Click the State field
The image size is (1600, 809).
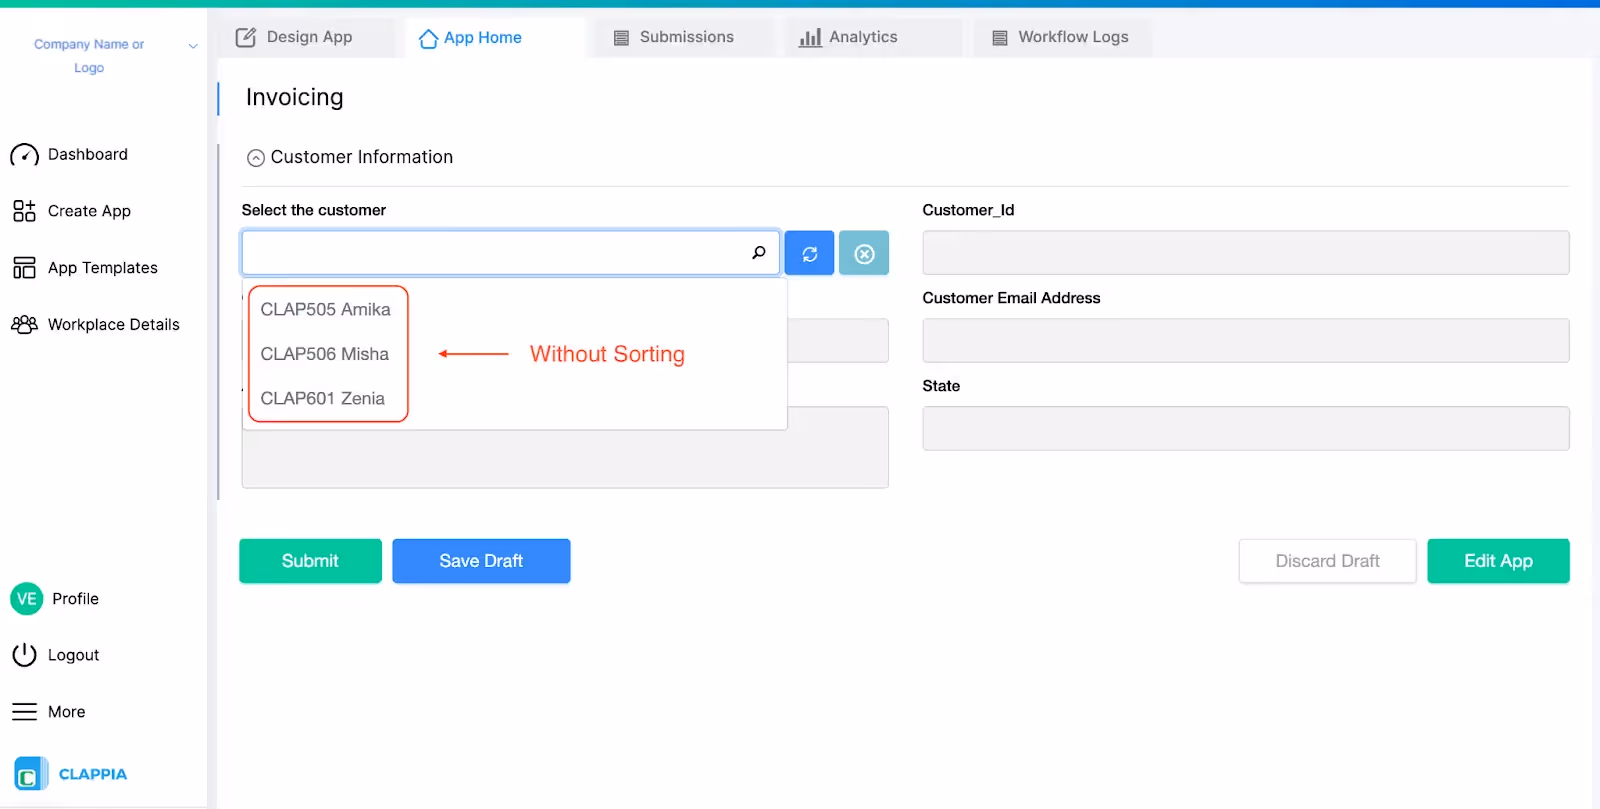pyautogui.click(x=1245, y=428)
